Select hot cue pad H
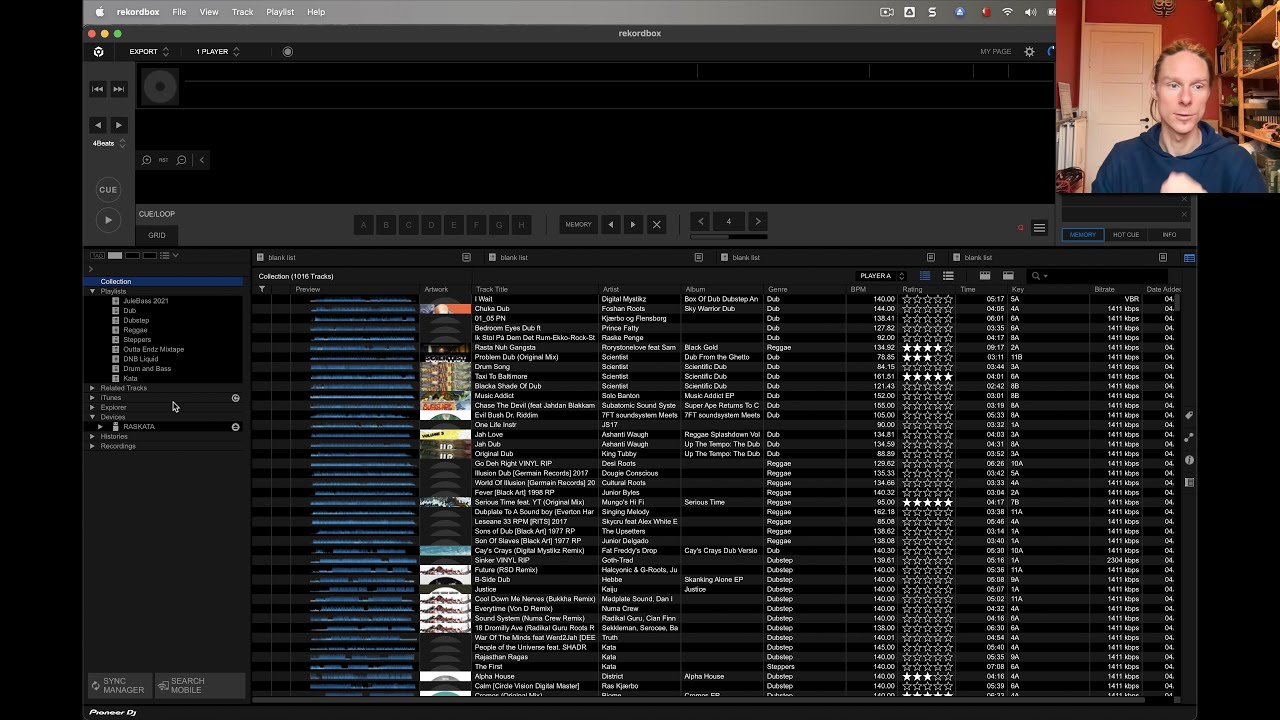Screen dimensions: 1280x720 pyautogui.click(x=521, y=225)
